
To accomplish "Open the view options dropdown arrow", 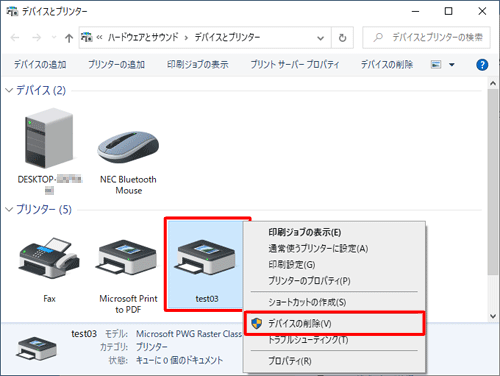I will point(452,65).
